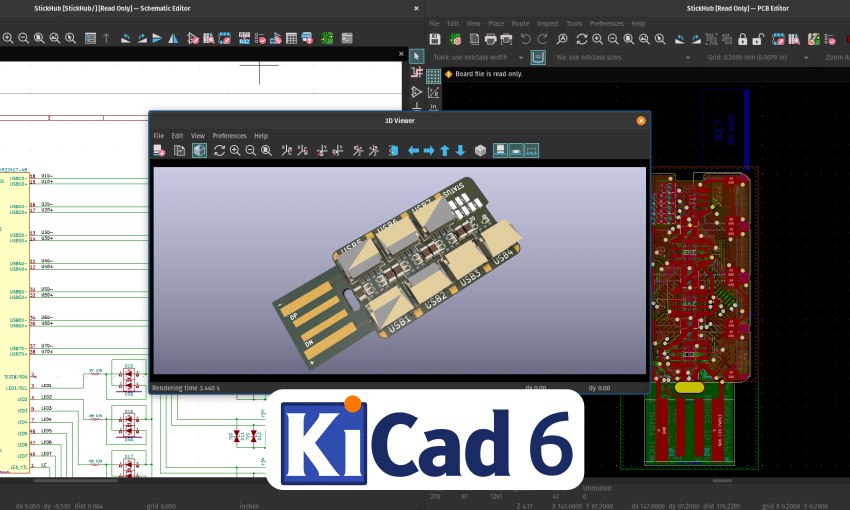Expand the Via netclass sizes dropdown
This screenshot has height=510, width=850.
coord(690,57)
